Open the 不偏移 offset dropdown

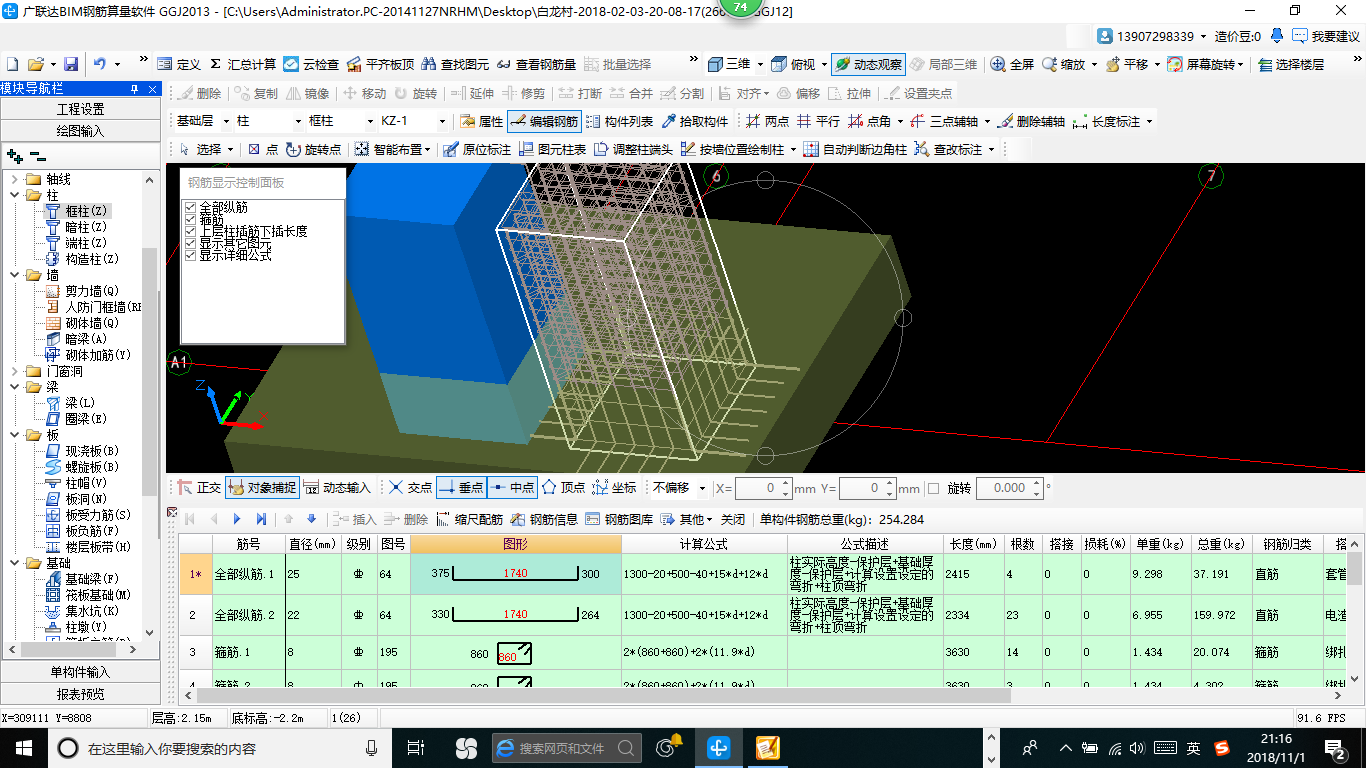tap(702, 488)
